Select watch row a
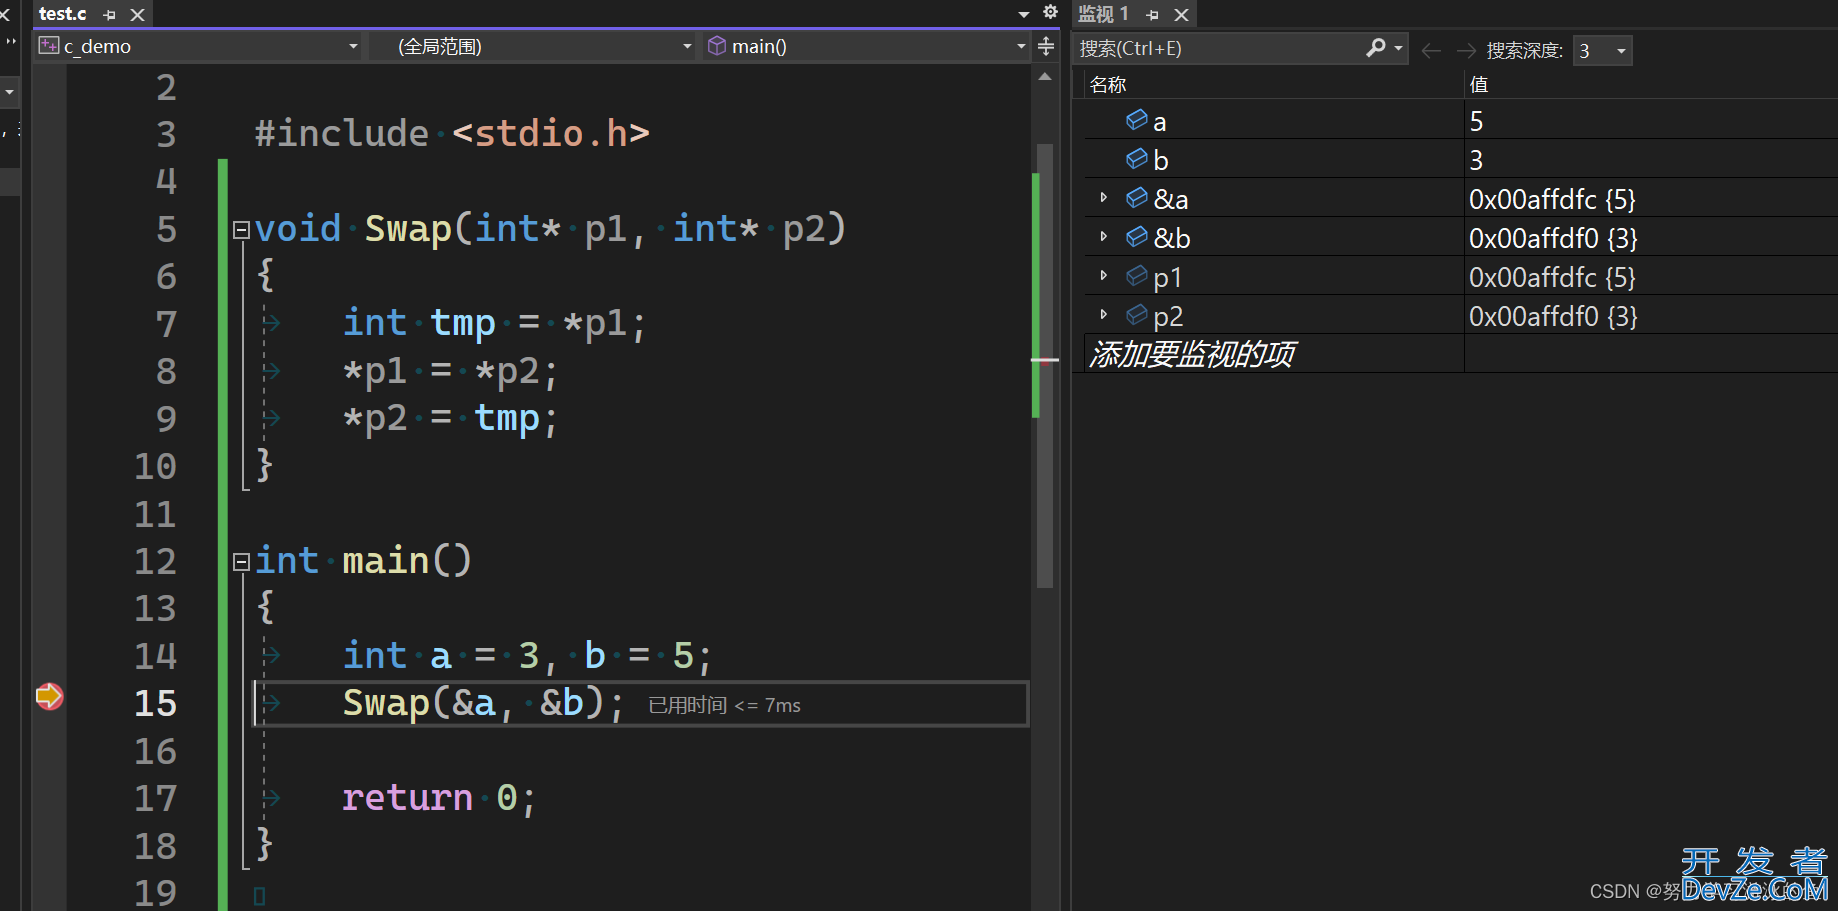1838x911 pixels. (1461, 120)
